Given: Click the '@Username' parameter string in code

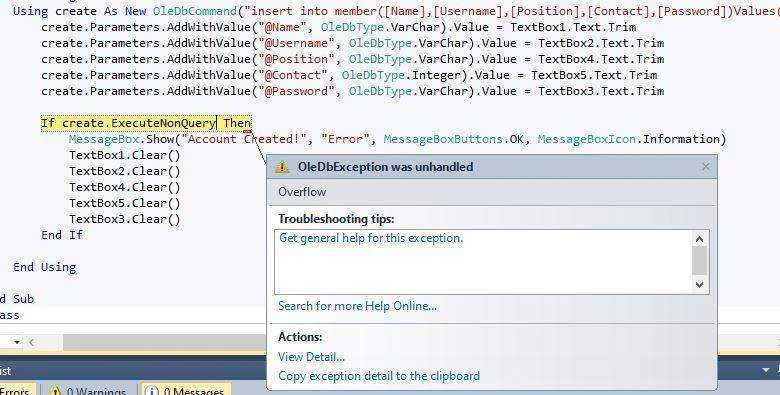Looking at the screenshot, I should point(296,43).
